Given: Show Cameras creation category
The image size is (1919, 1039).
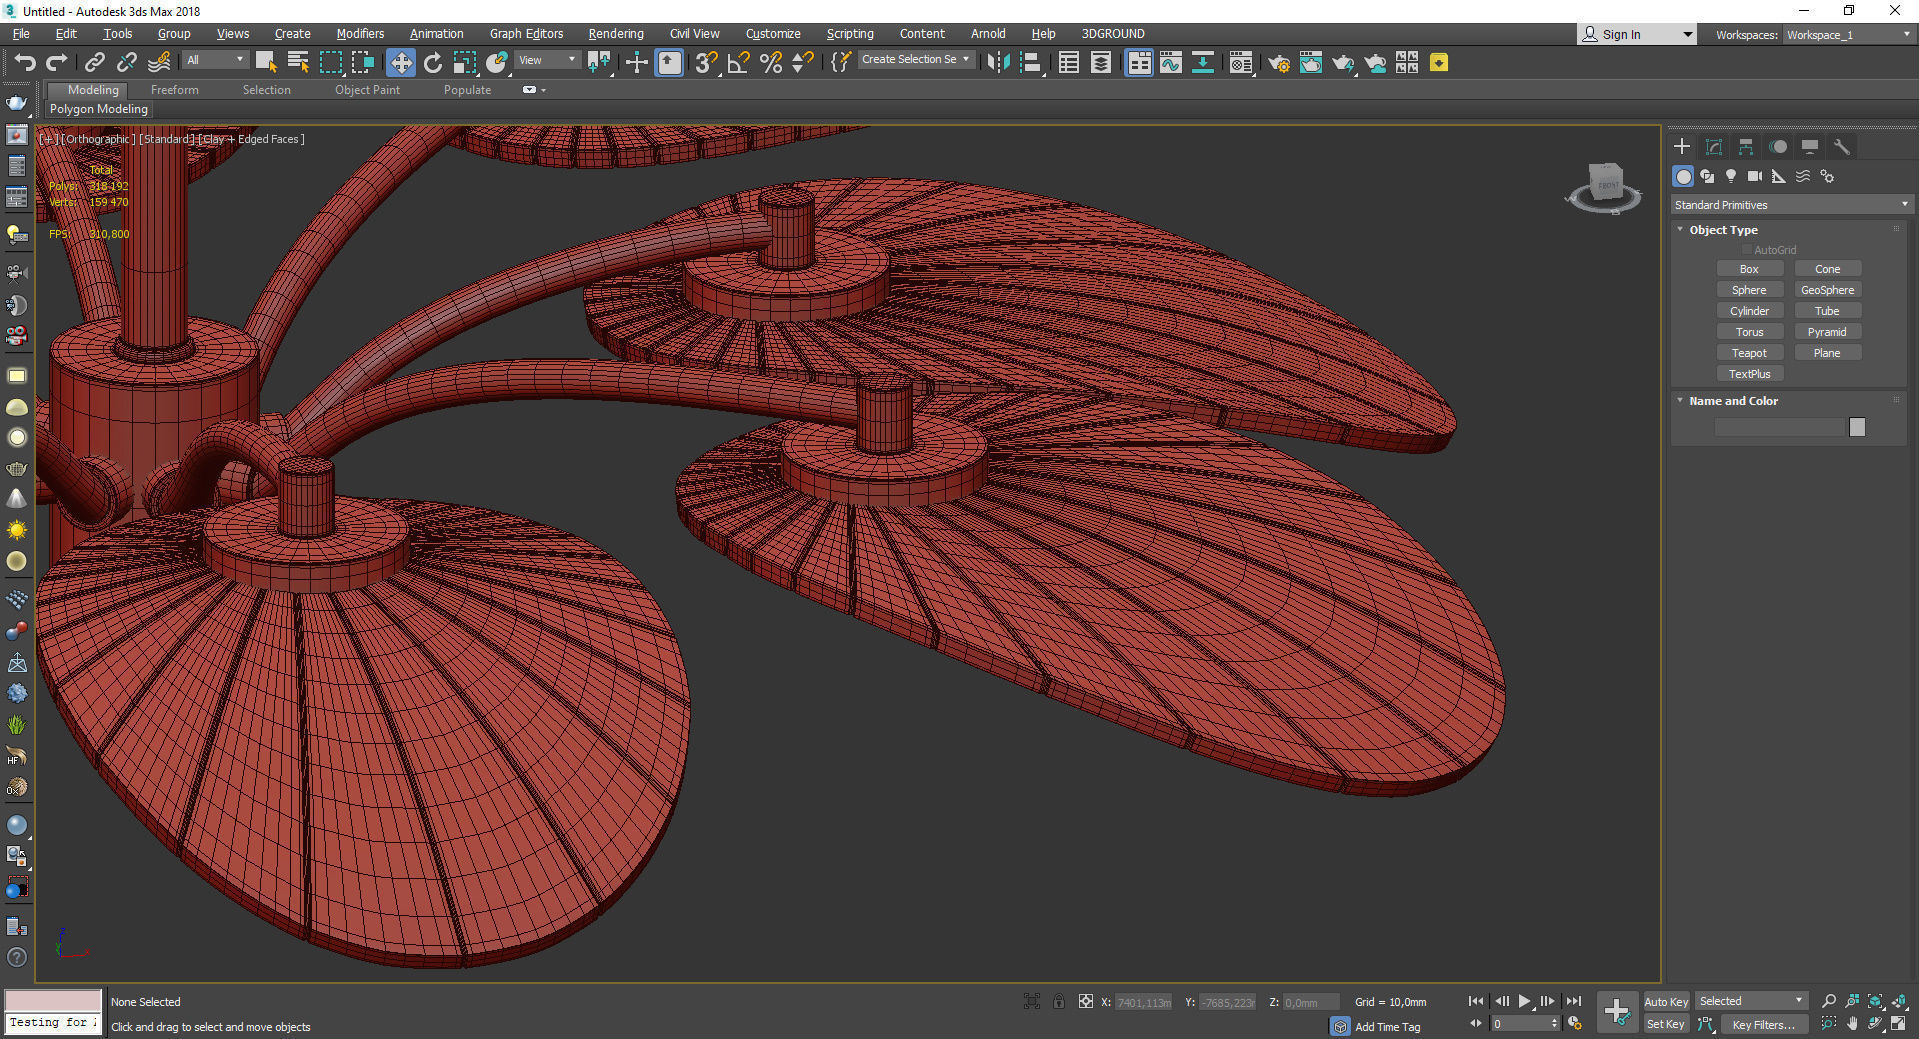Looking at the screenshot, I should (x=1755, y=176).
